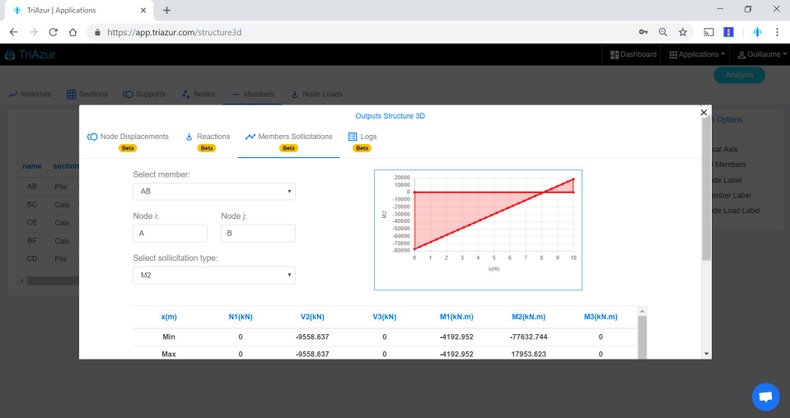Open the sollicitation type dropdown showing M2
790x418 pixels.
point(214,275)
